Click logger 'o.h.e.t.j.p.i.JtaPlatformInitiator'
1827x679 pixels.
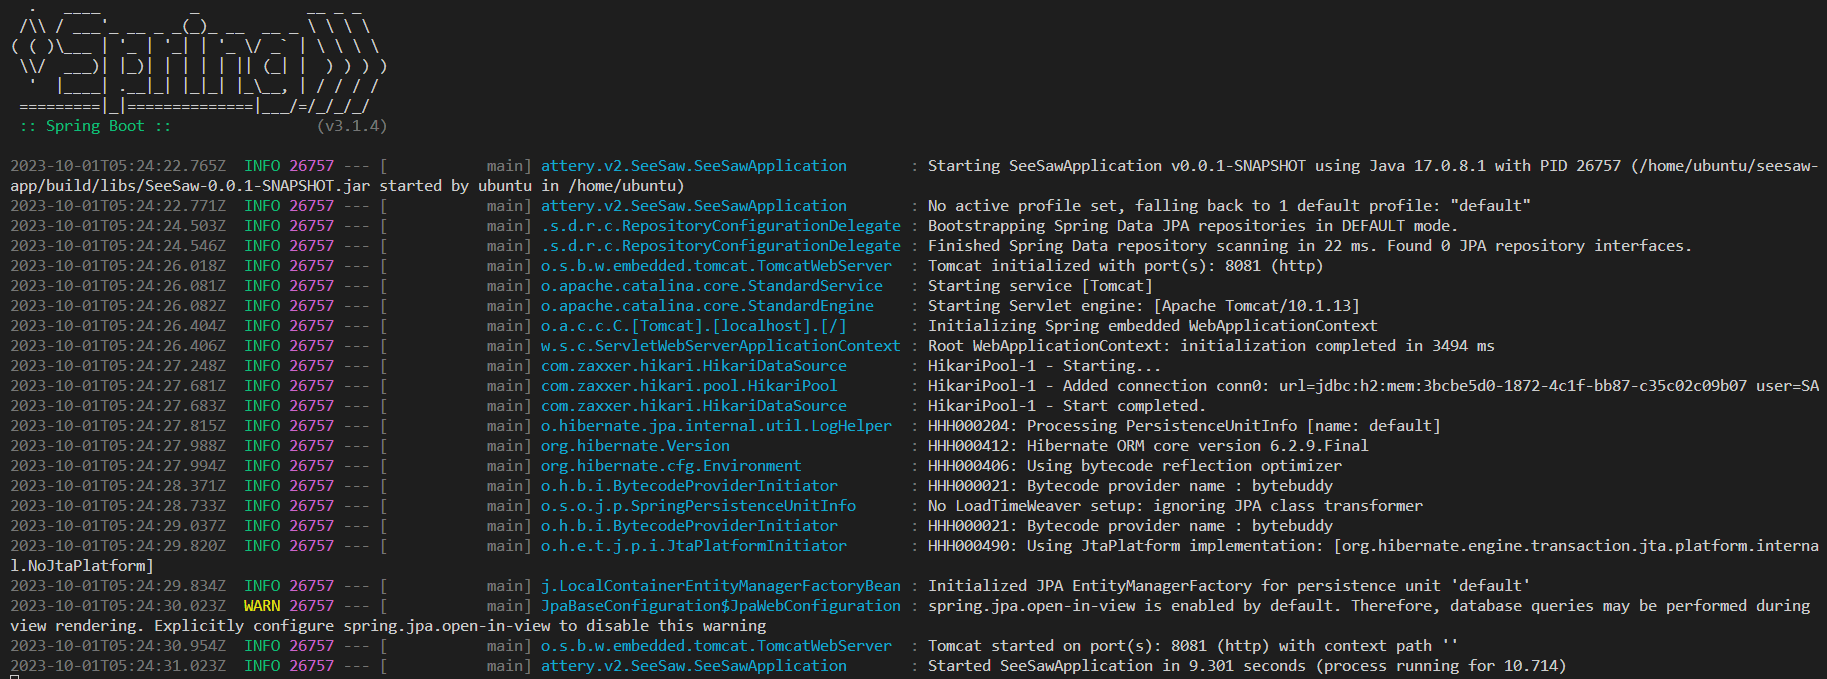694,546
